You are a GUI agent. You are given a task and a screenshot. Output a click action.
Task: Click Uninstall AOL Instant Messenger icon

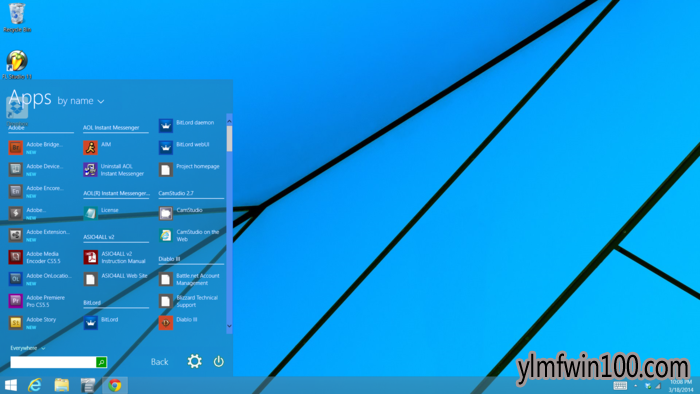tap(91, 169)
